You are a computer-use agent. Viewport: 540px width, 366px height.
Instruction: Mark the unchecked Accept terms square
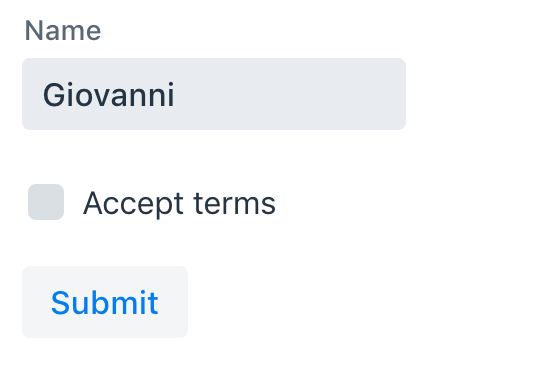pyautogui.click(x=46, y=202)
